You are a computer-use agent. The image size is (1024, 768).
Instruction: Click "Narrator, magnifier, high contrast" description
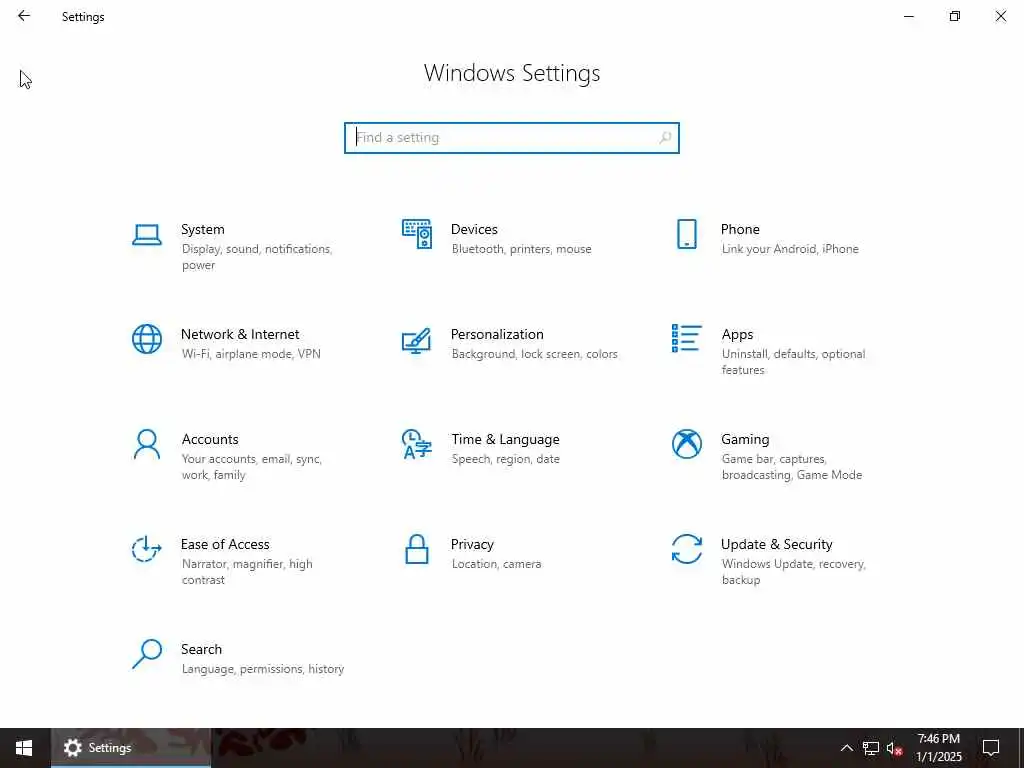247,571
